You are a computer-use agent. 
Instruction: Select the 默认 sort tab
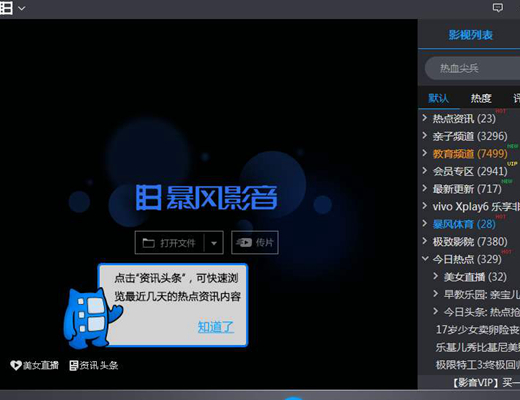point(438,98)
